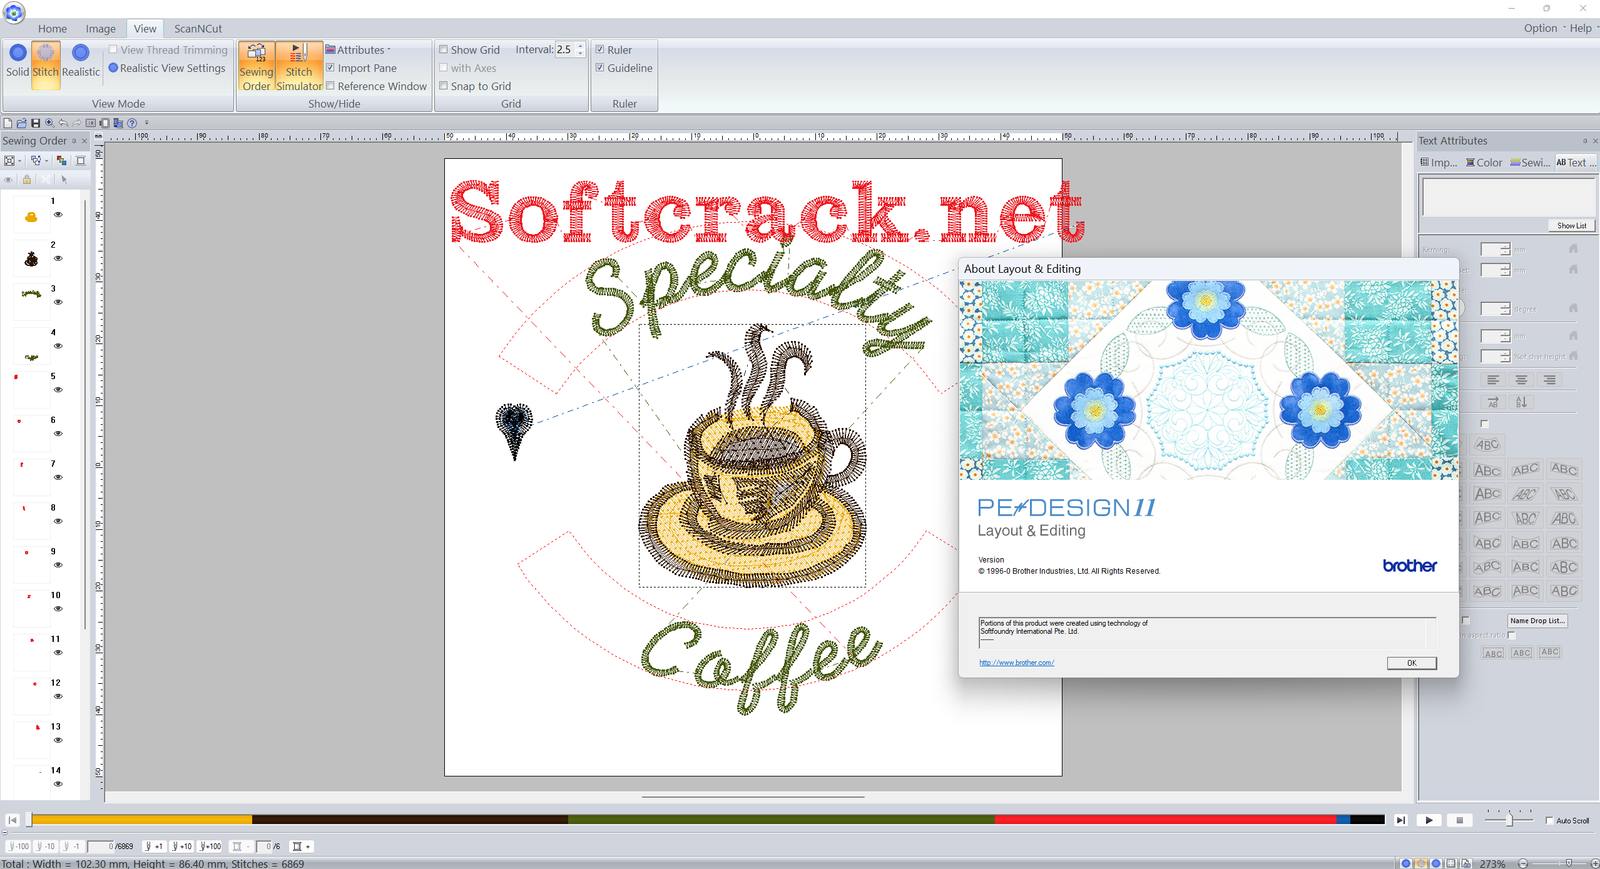Select sewing order thumbnail 4
Image resolution: width=1600 pixels, height=869 pixels.
click(31, 357)
